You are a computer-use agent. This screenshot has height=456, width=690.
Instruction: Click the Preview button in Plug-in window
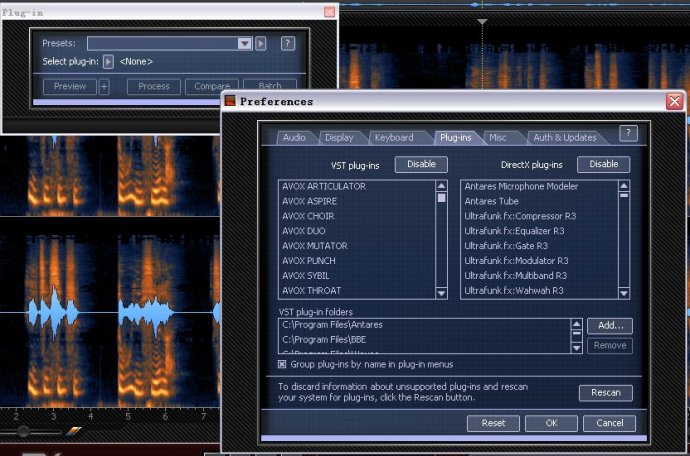click(70, 87)
